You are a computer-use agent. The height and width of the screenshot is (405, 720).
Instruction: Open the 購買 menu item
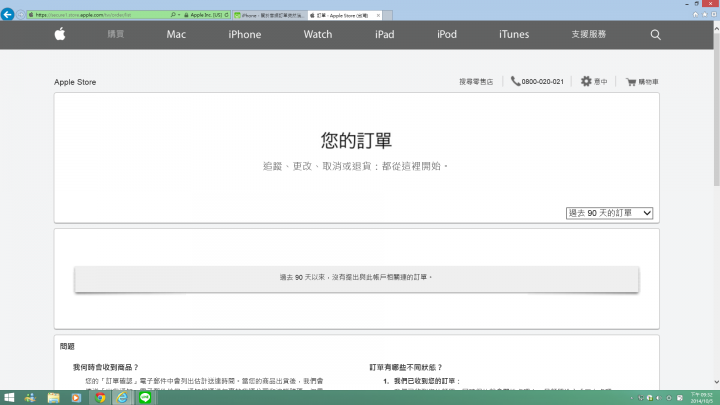pyautogui.click(x=116, y=34)
